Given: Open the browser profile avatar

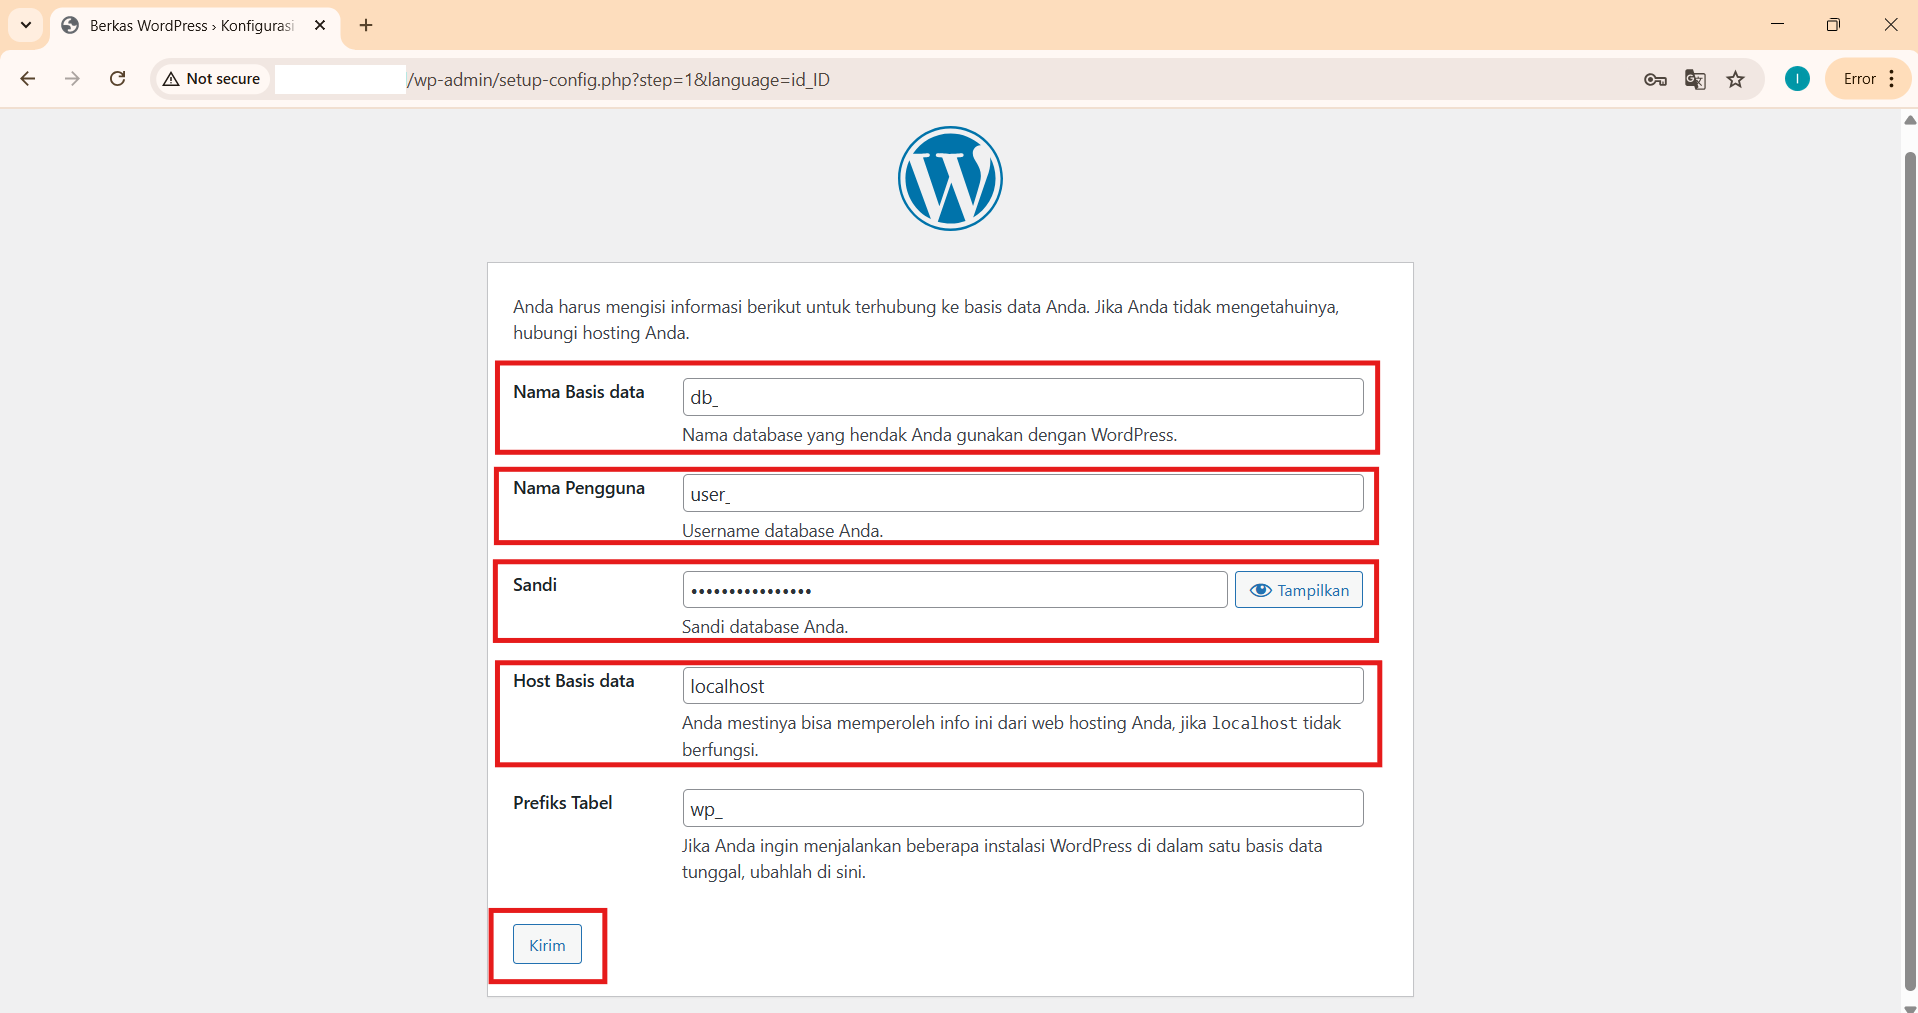Looking at the screenshot, I should pyautogui.click(x=1797, y=79).
